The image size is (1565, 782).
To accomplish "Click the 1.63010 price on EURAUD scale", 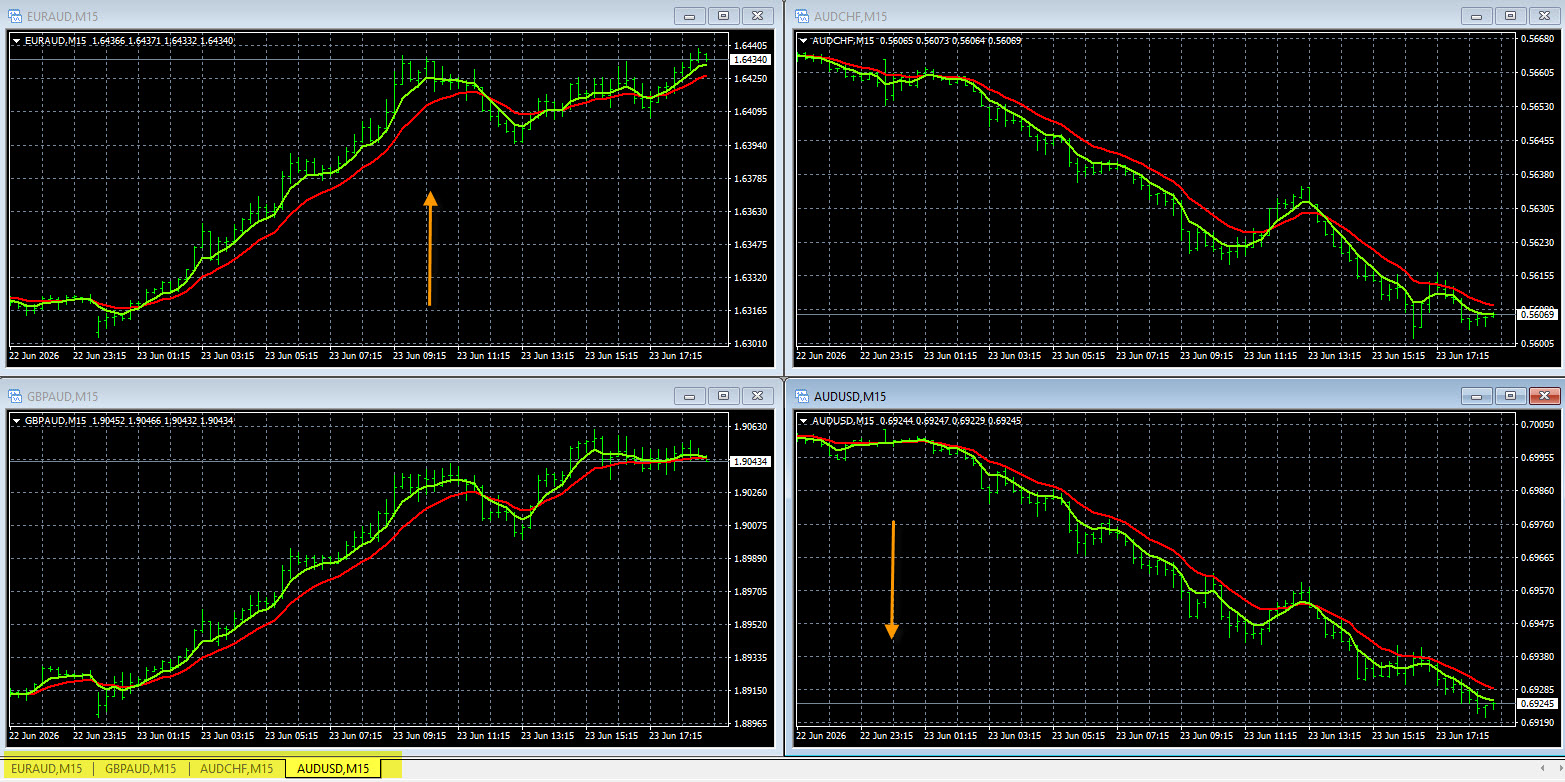I will [750, 344].
